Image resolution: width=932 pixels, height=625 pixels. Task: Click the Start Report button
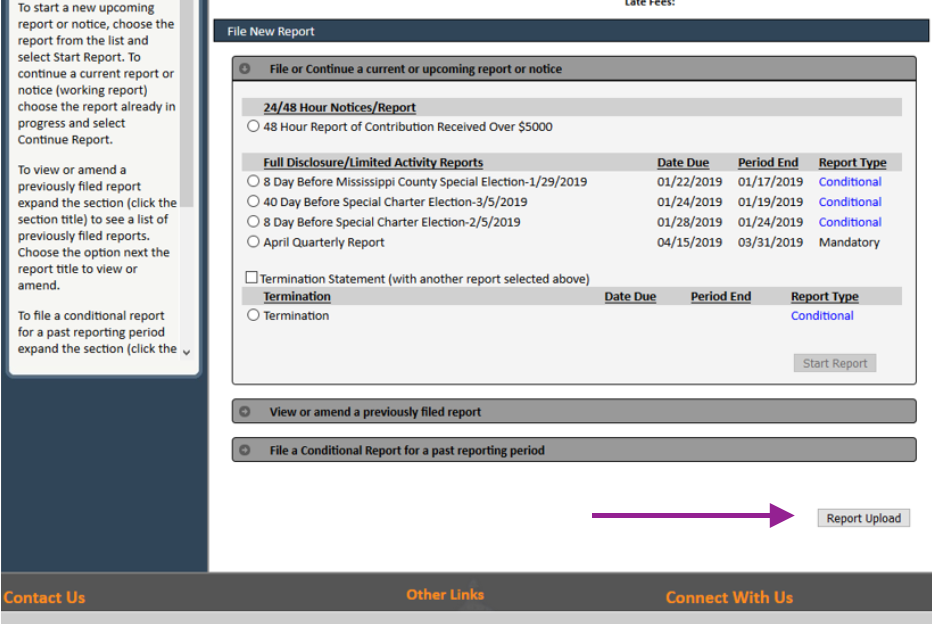click(x=835, y=363)
